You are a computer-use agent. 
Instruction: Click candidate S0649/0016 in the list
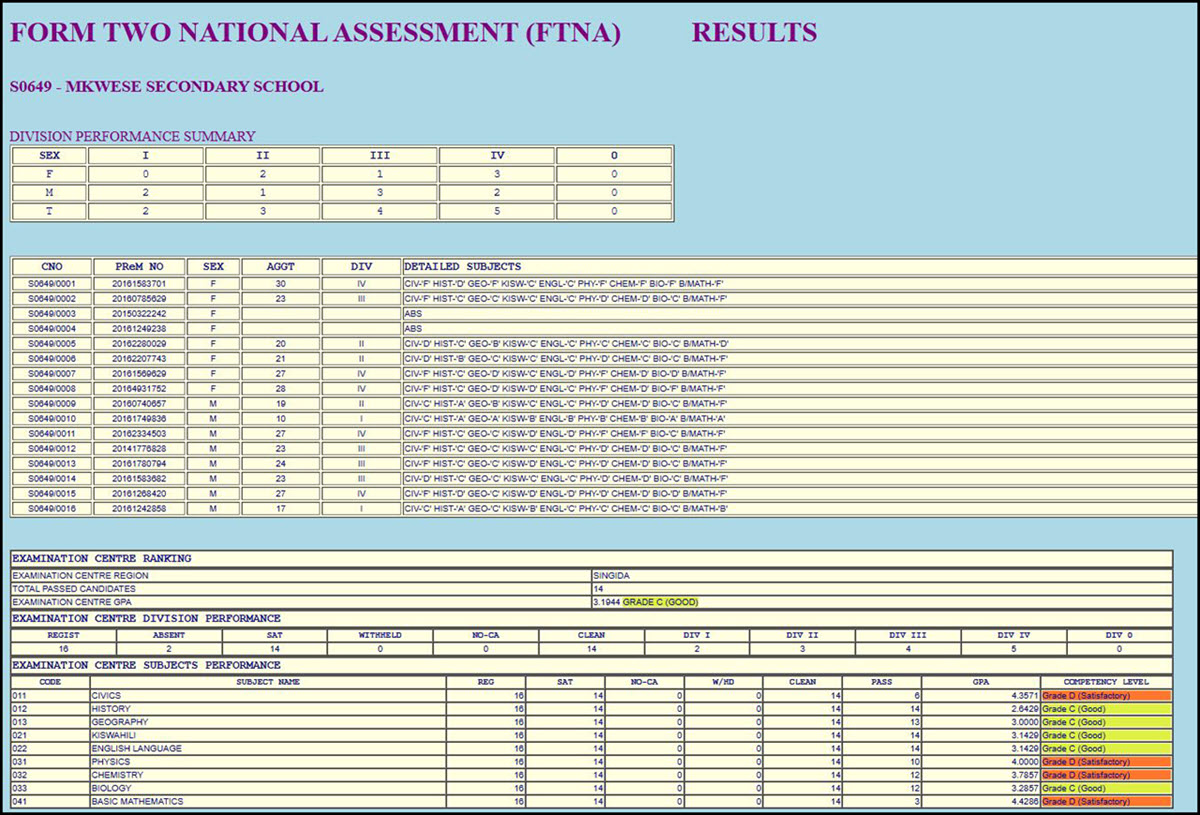[51, 509]
